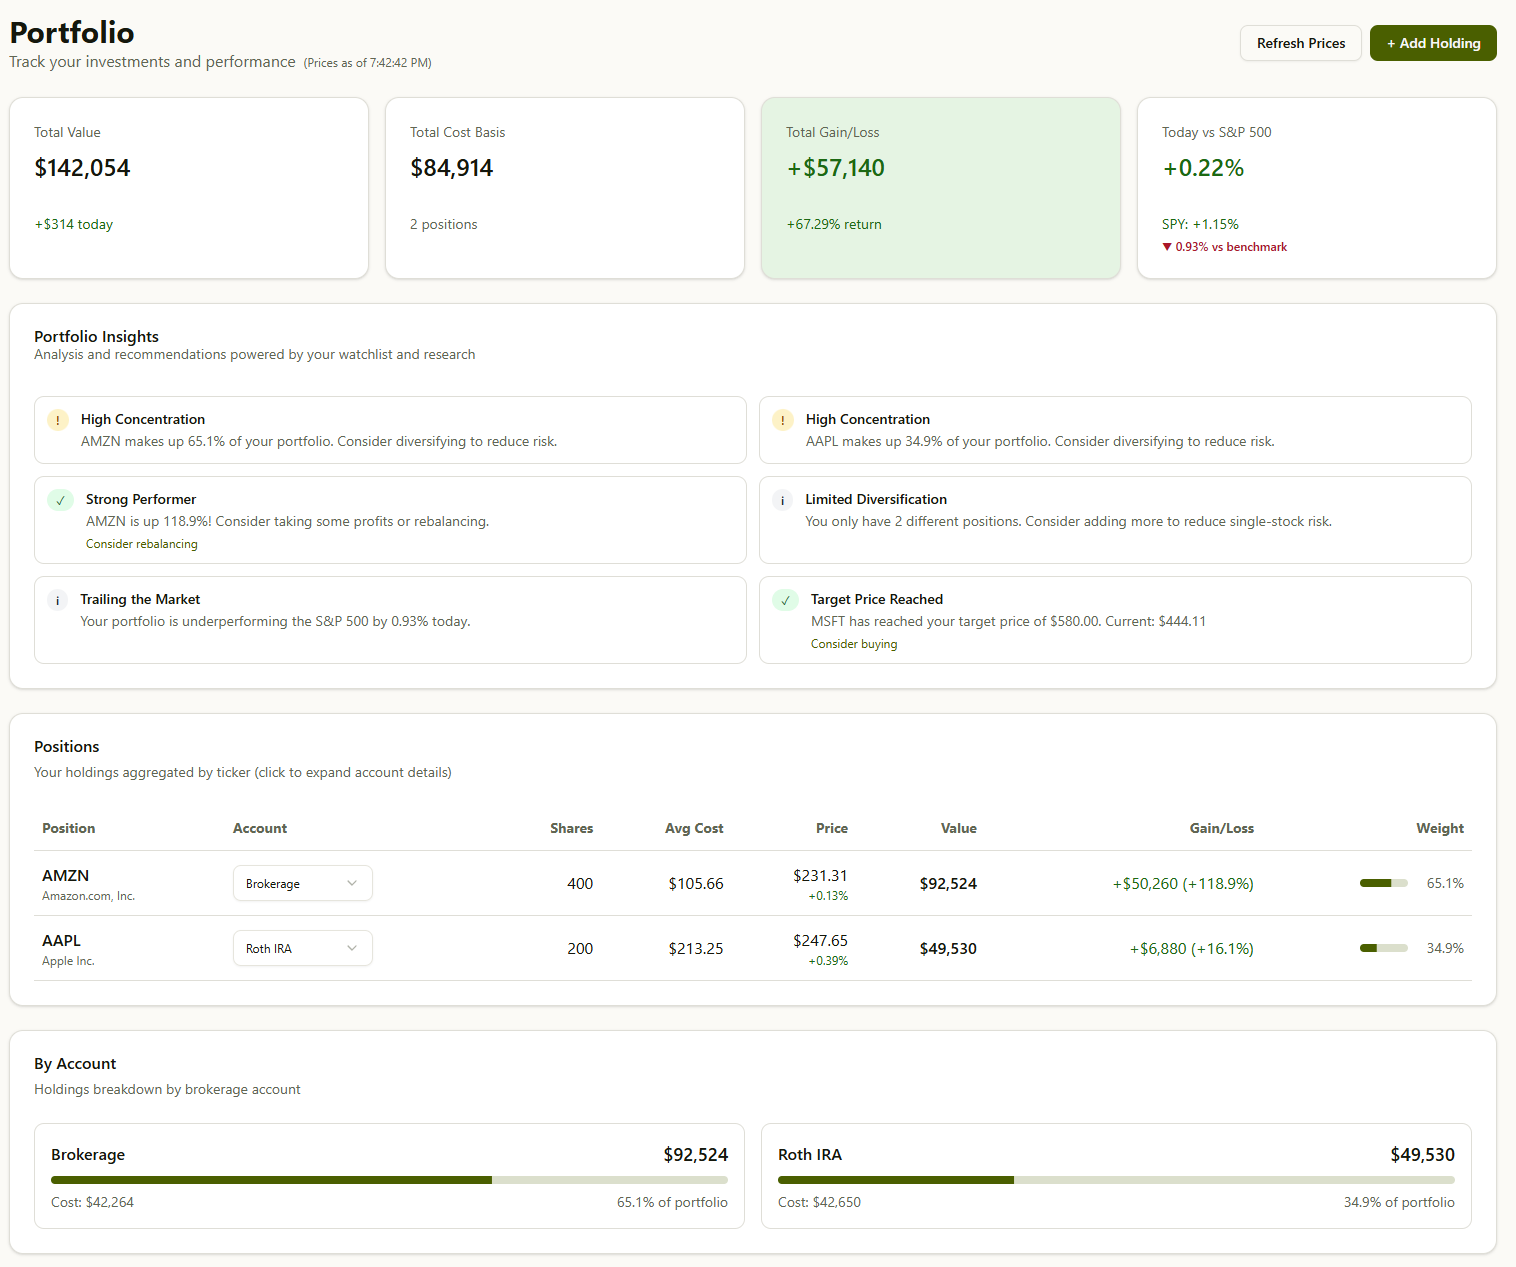Click the red benchmark down-arrow indicator
This screenshot has width=1516, height=1267.
(1167, 246)
